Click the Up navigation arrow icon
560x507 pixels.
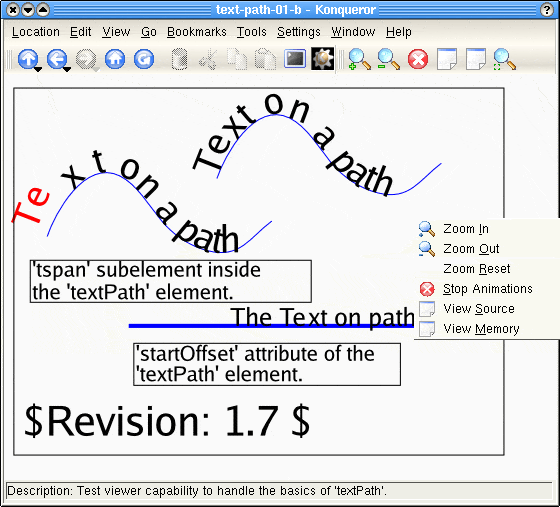28,59
